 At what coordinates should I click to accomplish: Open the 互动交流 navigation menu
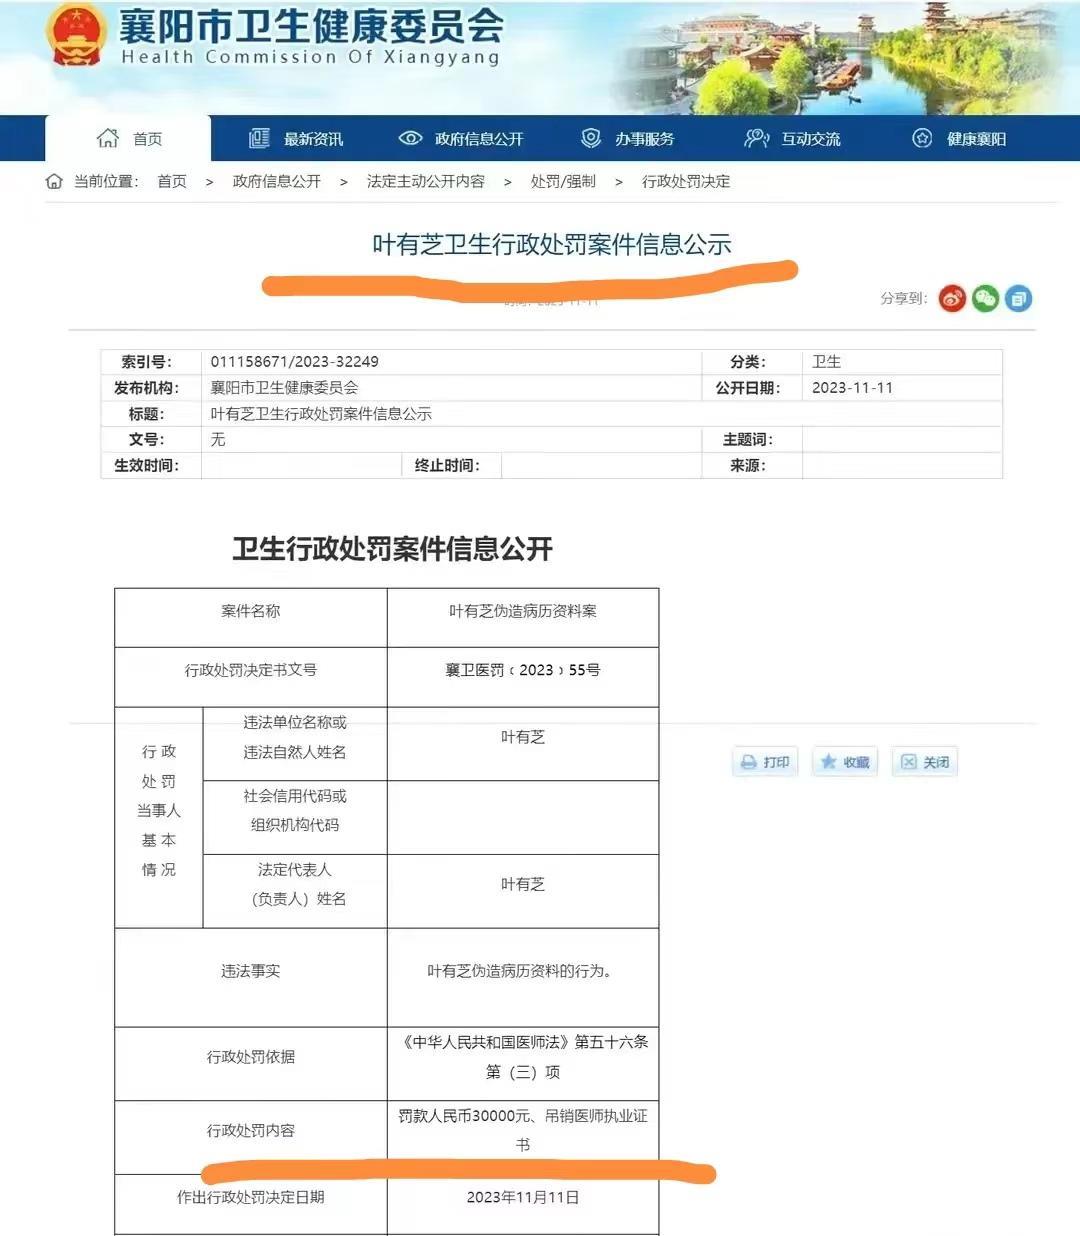pos(812,138)
